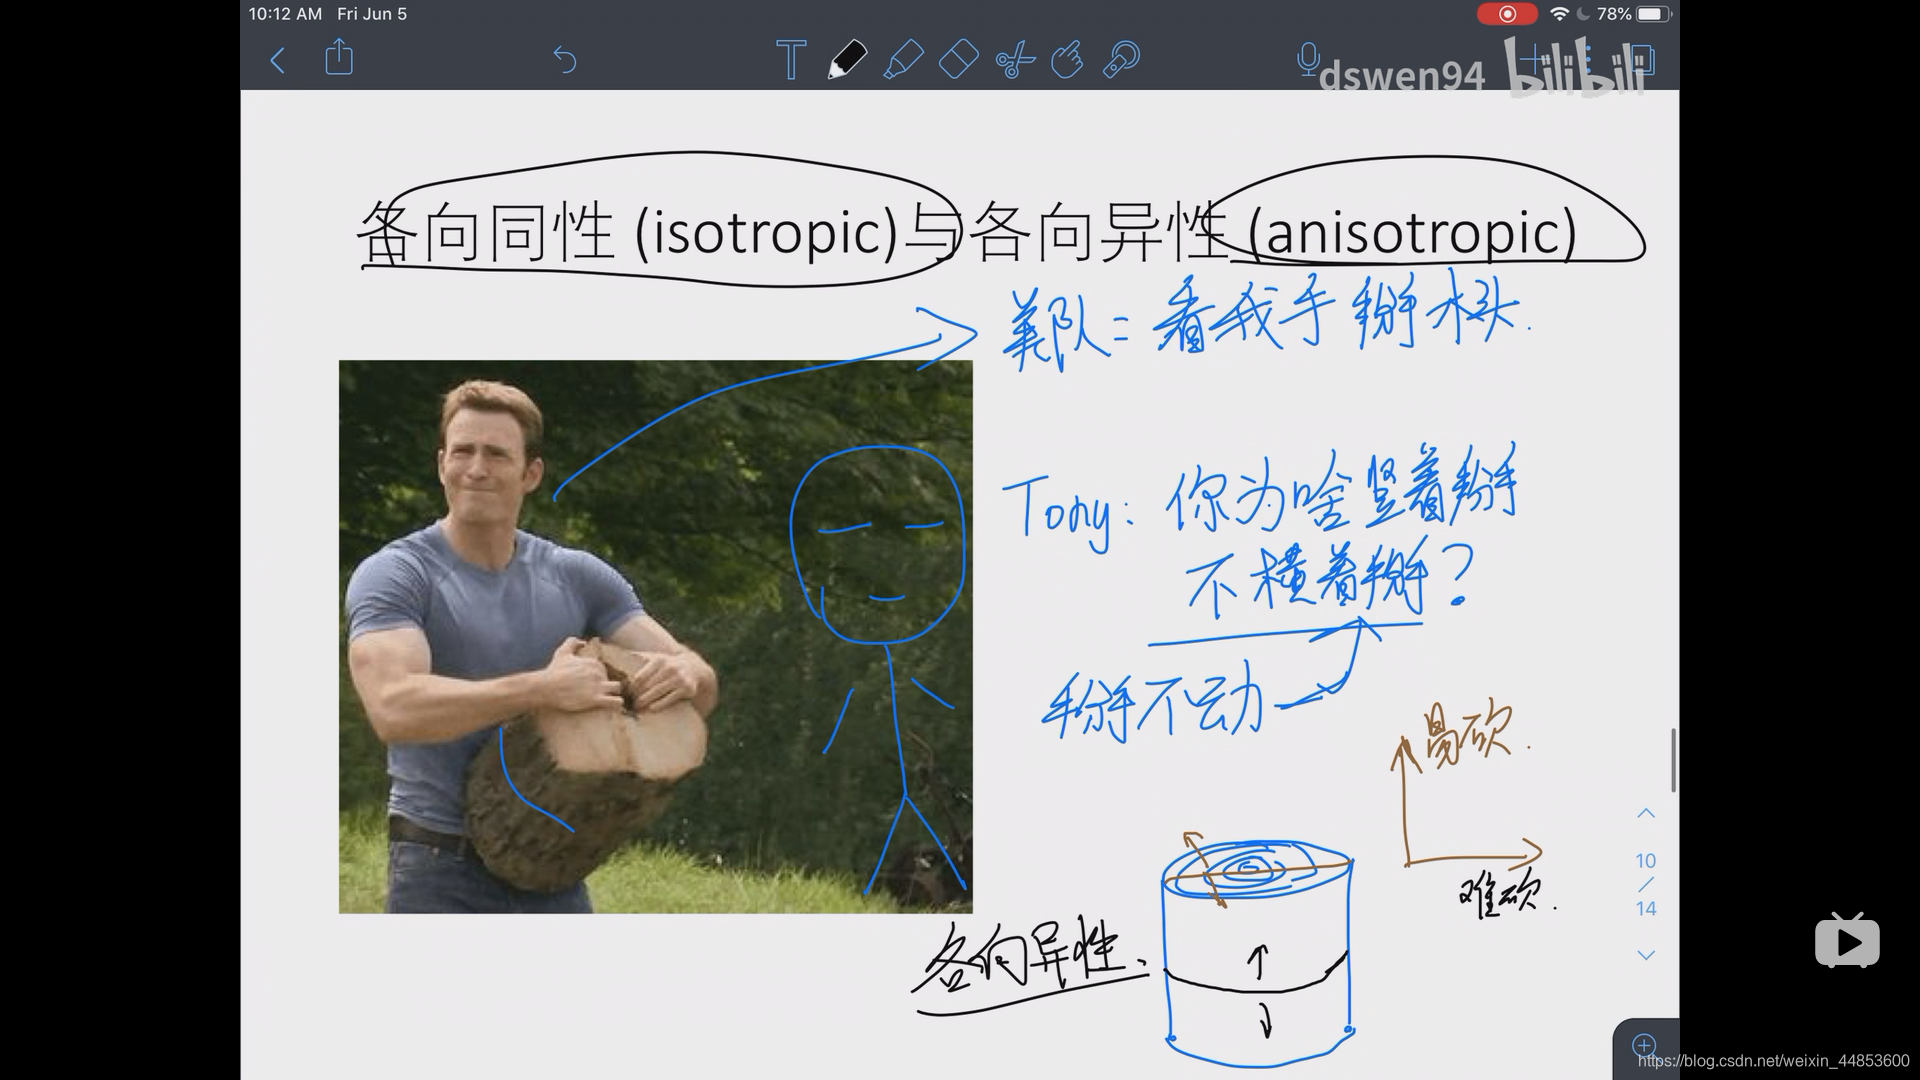Undo the last stroke
Screen dimensions: 1920x1080
tap(565, 60)
